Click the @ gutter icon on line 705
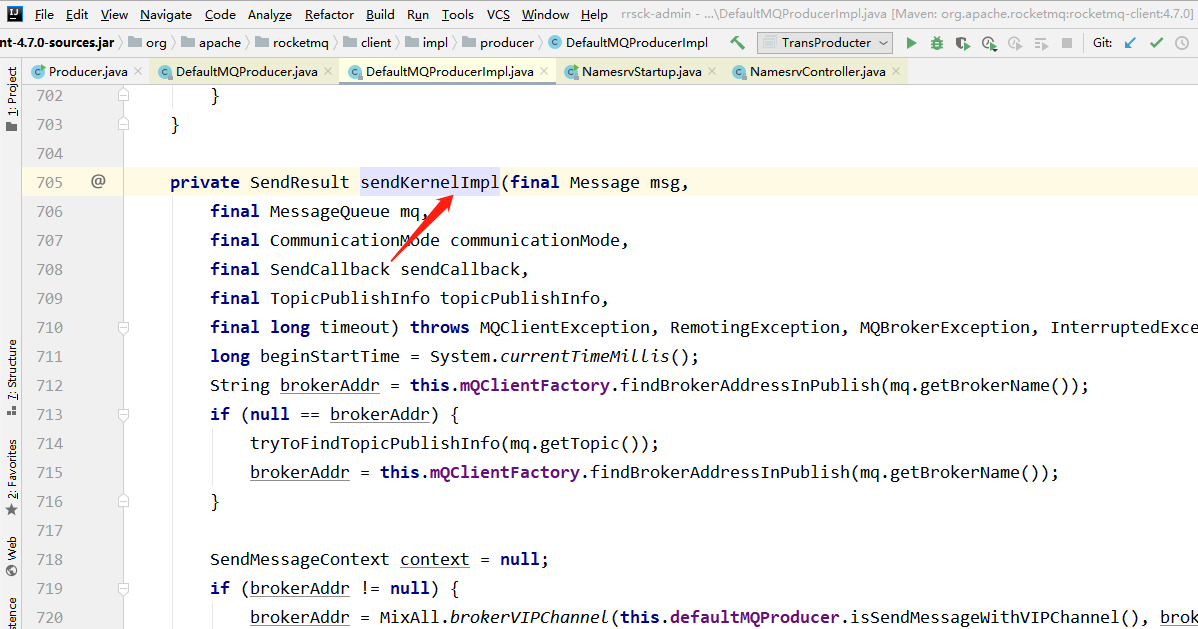The image size is (1198, 629). [x=98, y=181]
